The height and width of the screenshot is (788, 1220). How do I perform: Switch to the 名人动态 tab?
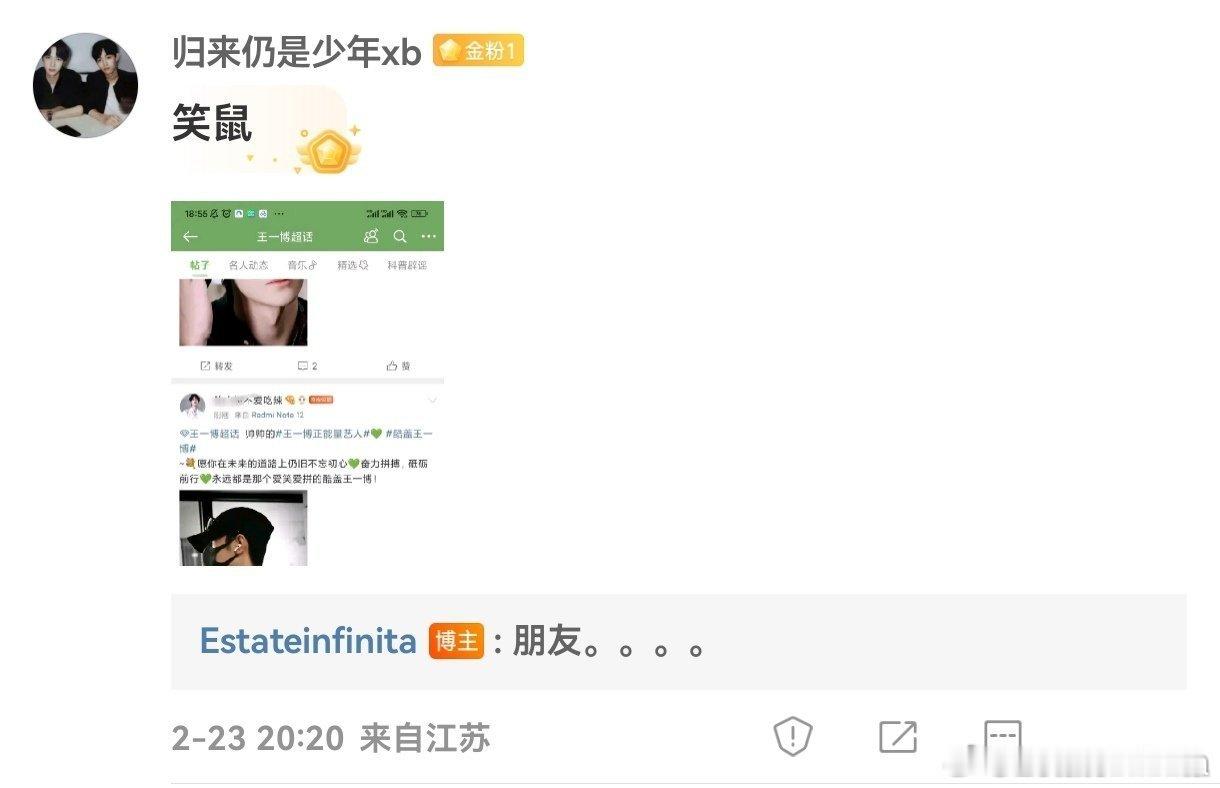click(x=248, y=265)
